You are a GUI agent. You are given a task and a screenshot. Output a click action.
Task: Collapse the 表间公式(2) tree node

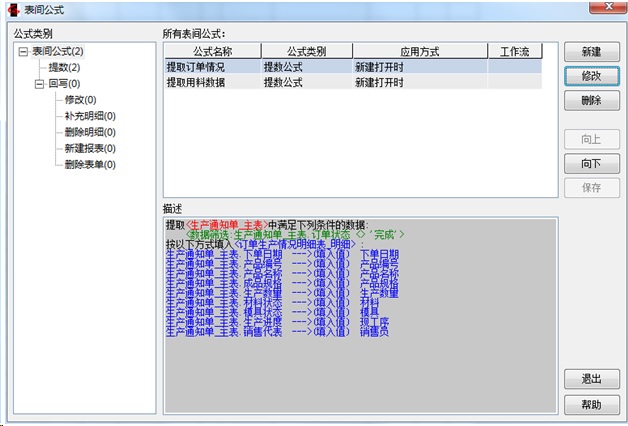23,51
